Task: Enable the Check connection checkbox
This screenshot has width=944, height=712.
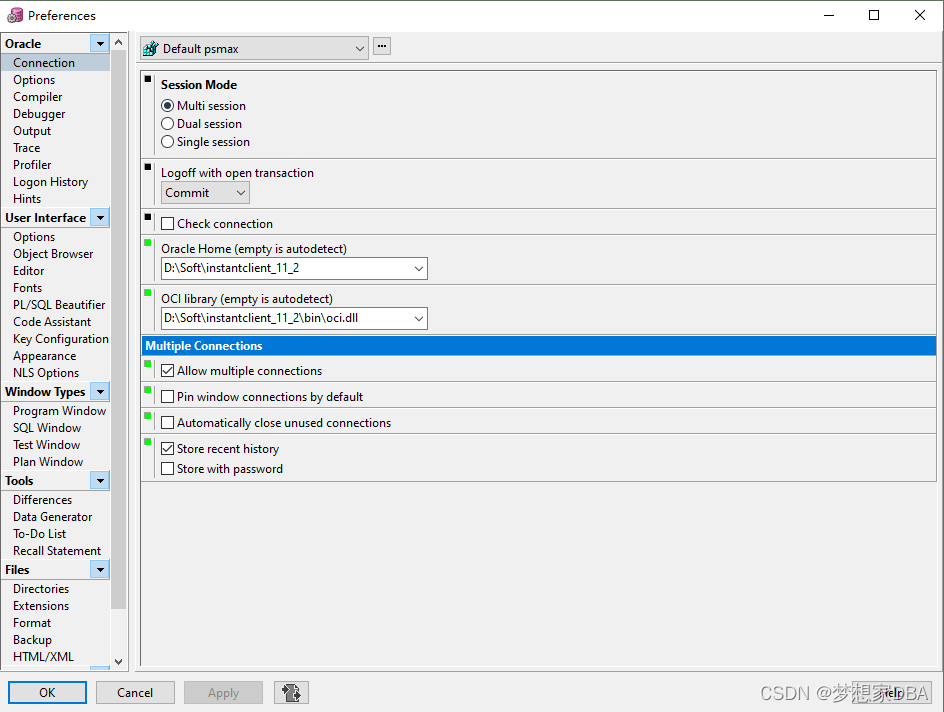Action: (x=168, y=224)
